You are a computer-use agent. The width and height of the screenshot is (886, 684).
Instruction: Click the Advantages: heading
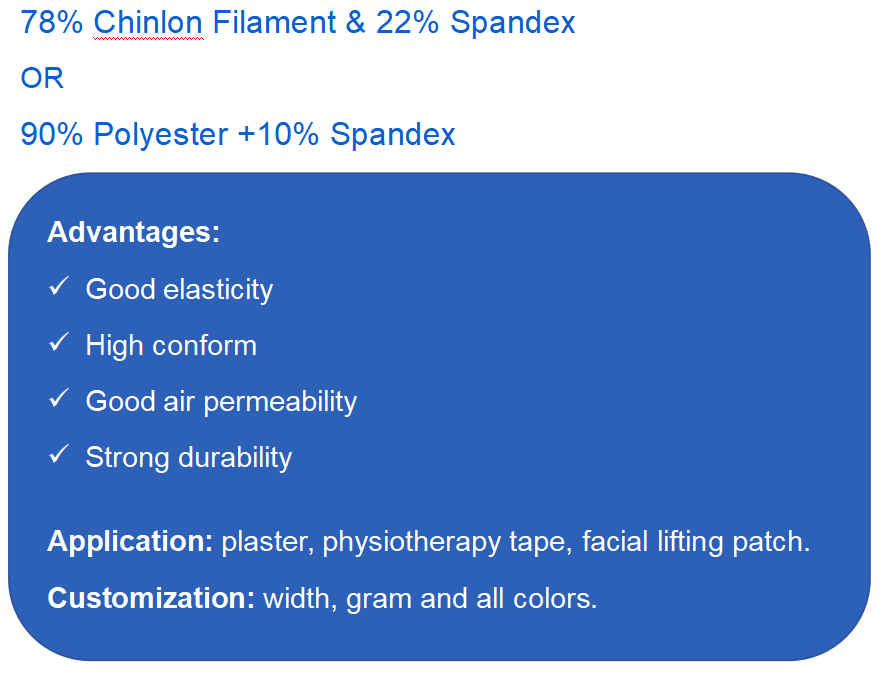[133, 232]
